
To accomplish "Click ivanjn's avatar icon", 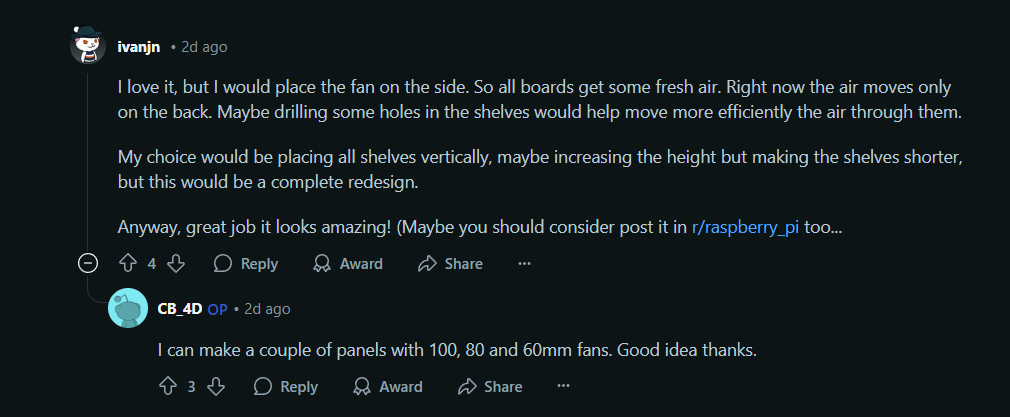I will 87,46.
